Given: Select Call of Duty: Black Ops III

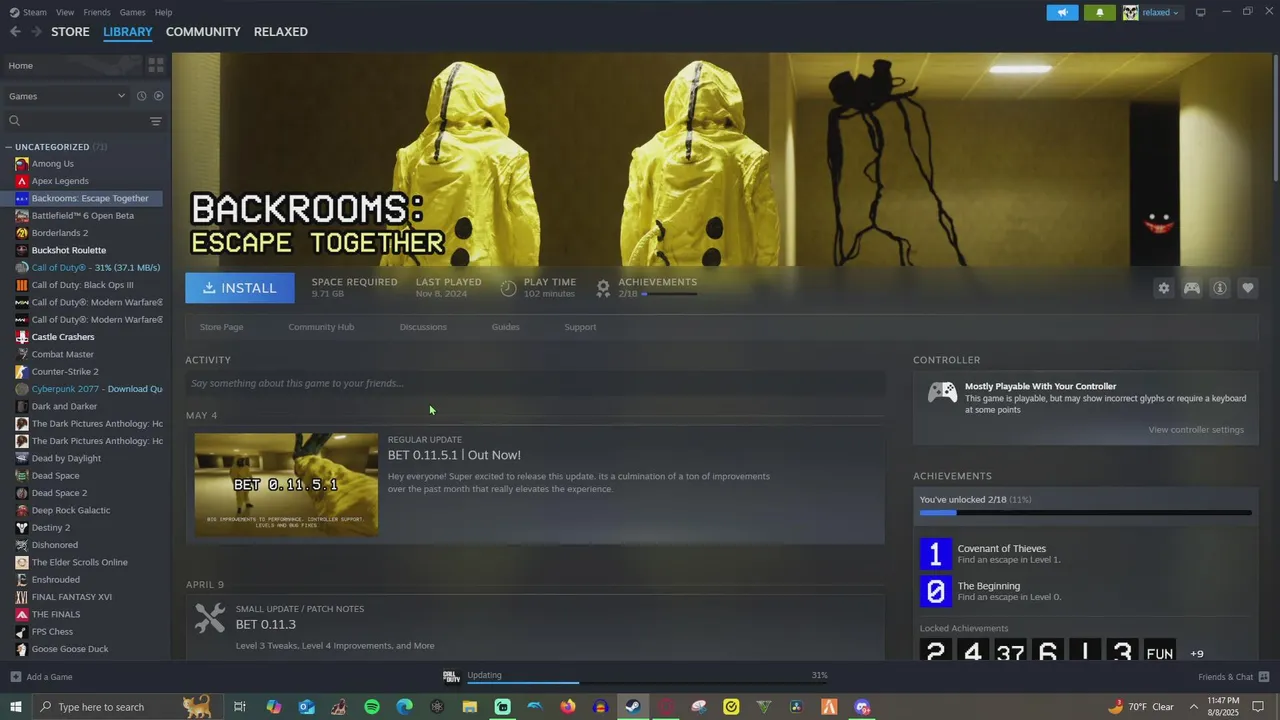Looking at the screenshot, I should (x=84, y=285).
